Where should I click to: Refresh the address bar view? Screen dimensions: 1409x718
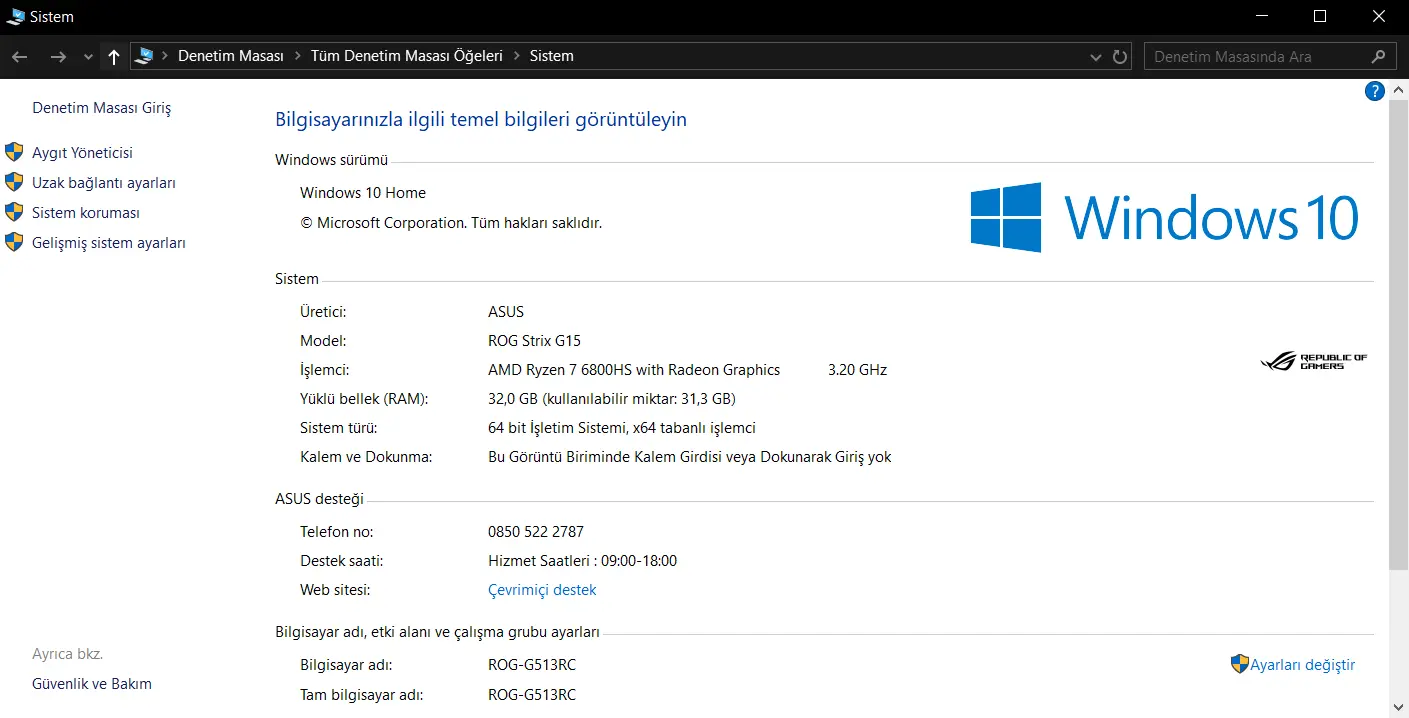(1121, 57)
